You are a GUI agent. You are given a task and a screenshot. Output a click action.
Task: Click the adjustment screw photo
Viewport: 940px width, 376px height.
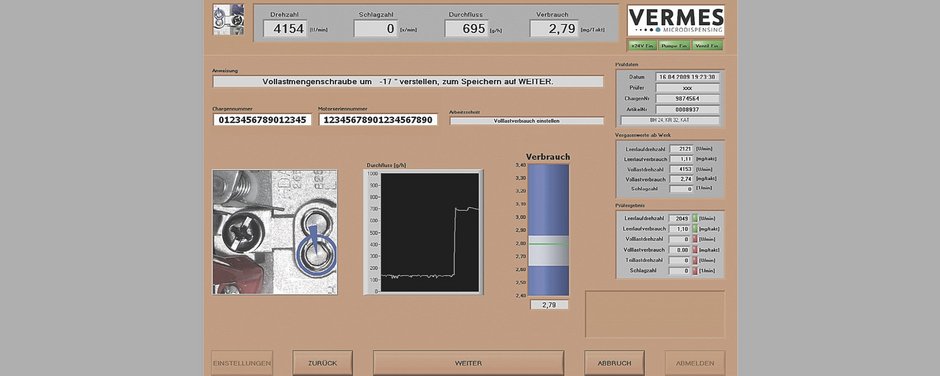[275, 232]
